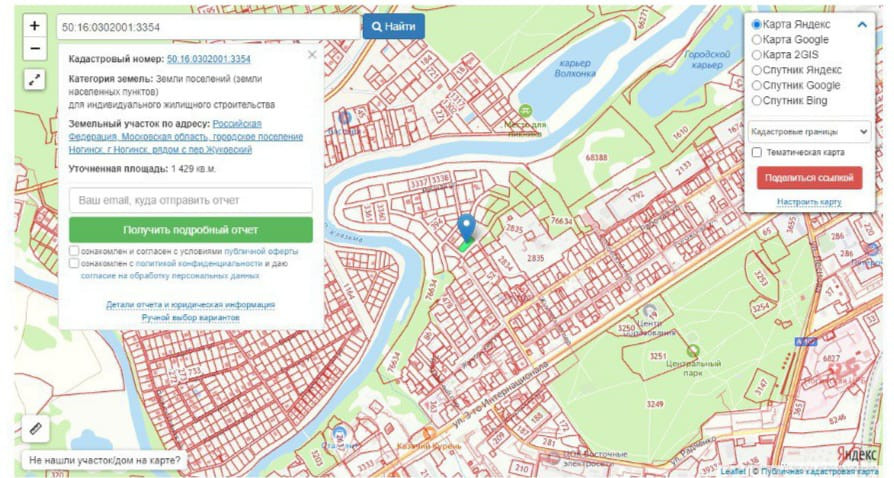Select Спутник Яндекс radio option
Viewport: 894px width, 478px height.
tap(757, 70)
